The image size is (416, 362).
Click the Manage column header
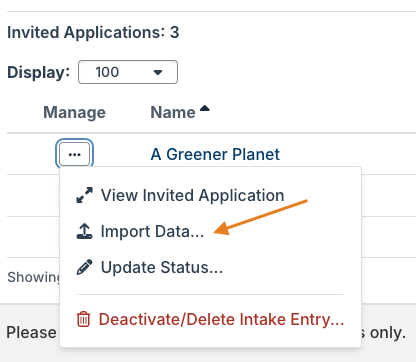(74, 112)
